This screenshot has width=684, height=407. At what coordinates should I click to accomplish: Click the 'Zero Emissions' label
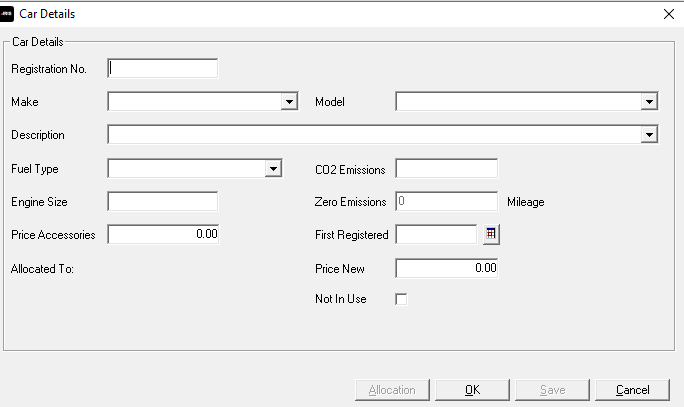(350, 202)
